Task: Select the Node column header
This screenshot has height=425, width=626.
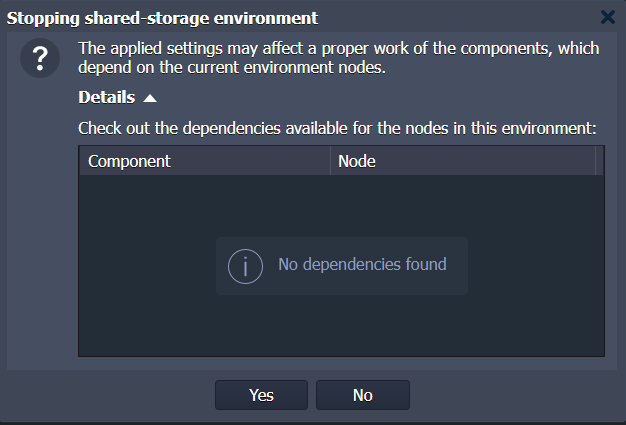Action: [x=463, y=161]
